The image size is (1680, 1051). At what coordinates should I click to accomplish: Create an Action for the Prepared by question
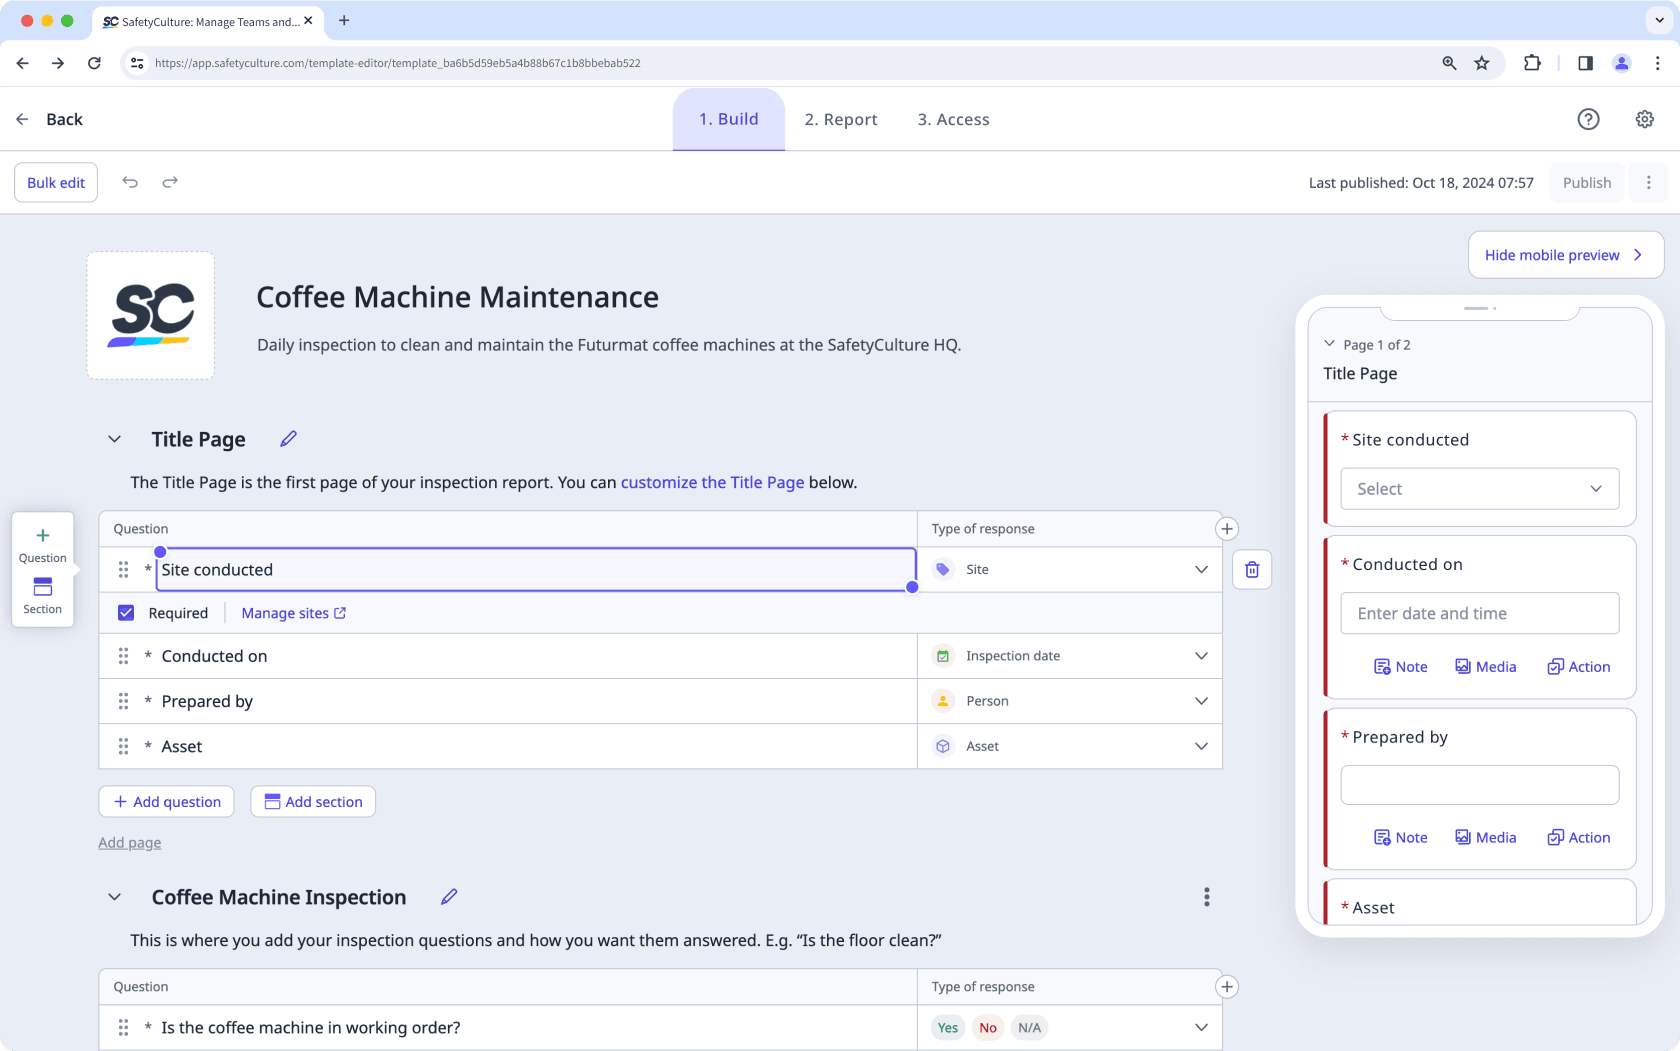click(x=1578, y=837)
